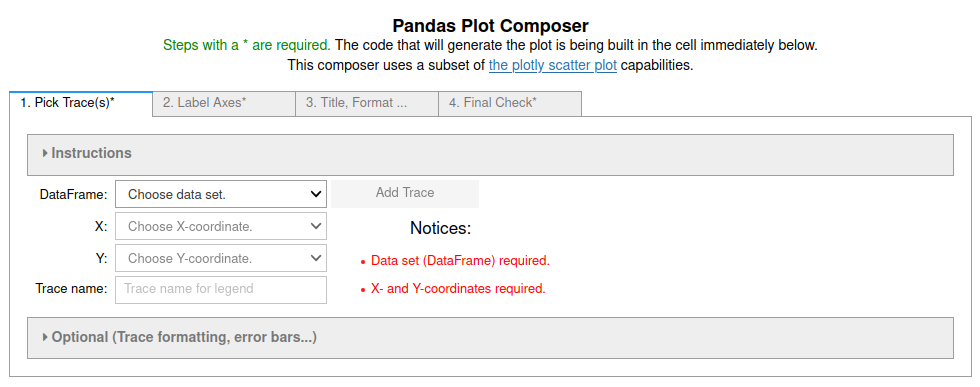Open the Choose X-coordinate dropdown

[x=221, y=226]
